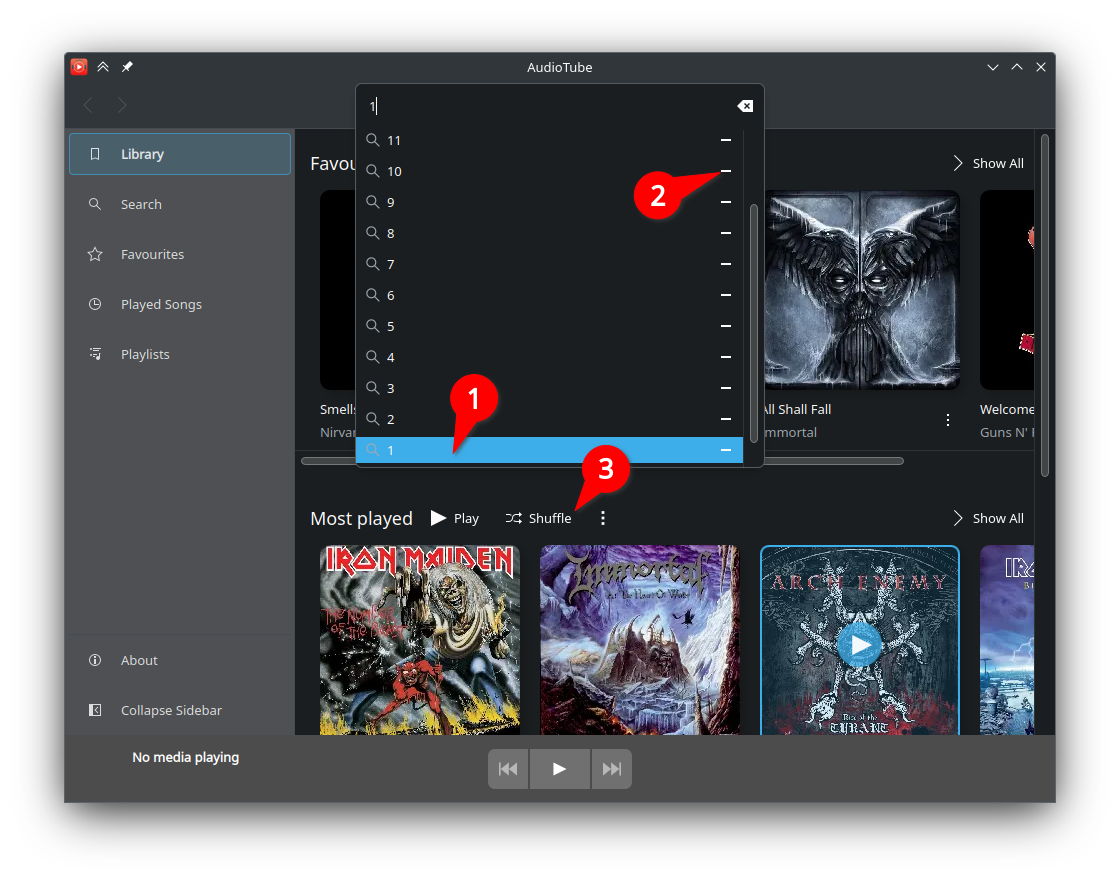Screen dimensions: 1120x879
Task: Select search suggestion 3
Action: click(x=549, y=388)
